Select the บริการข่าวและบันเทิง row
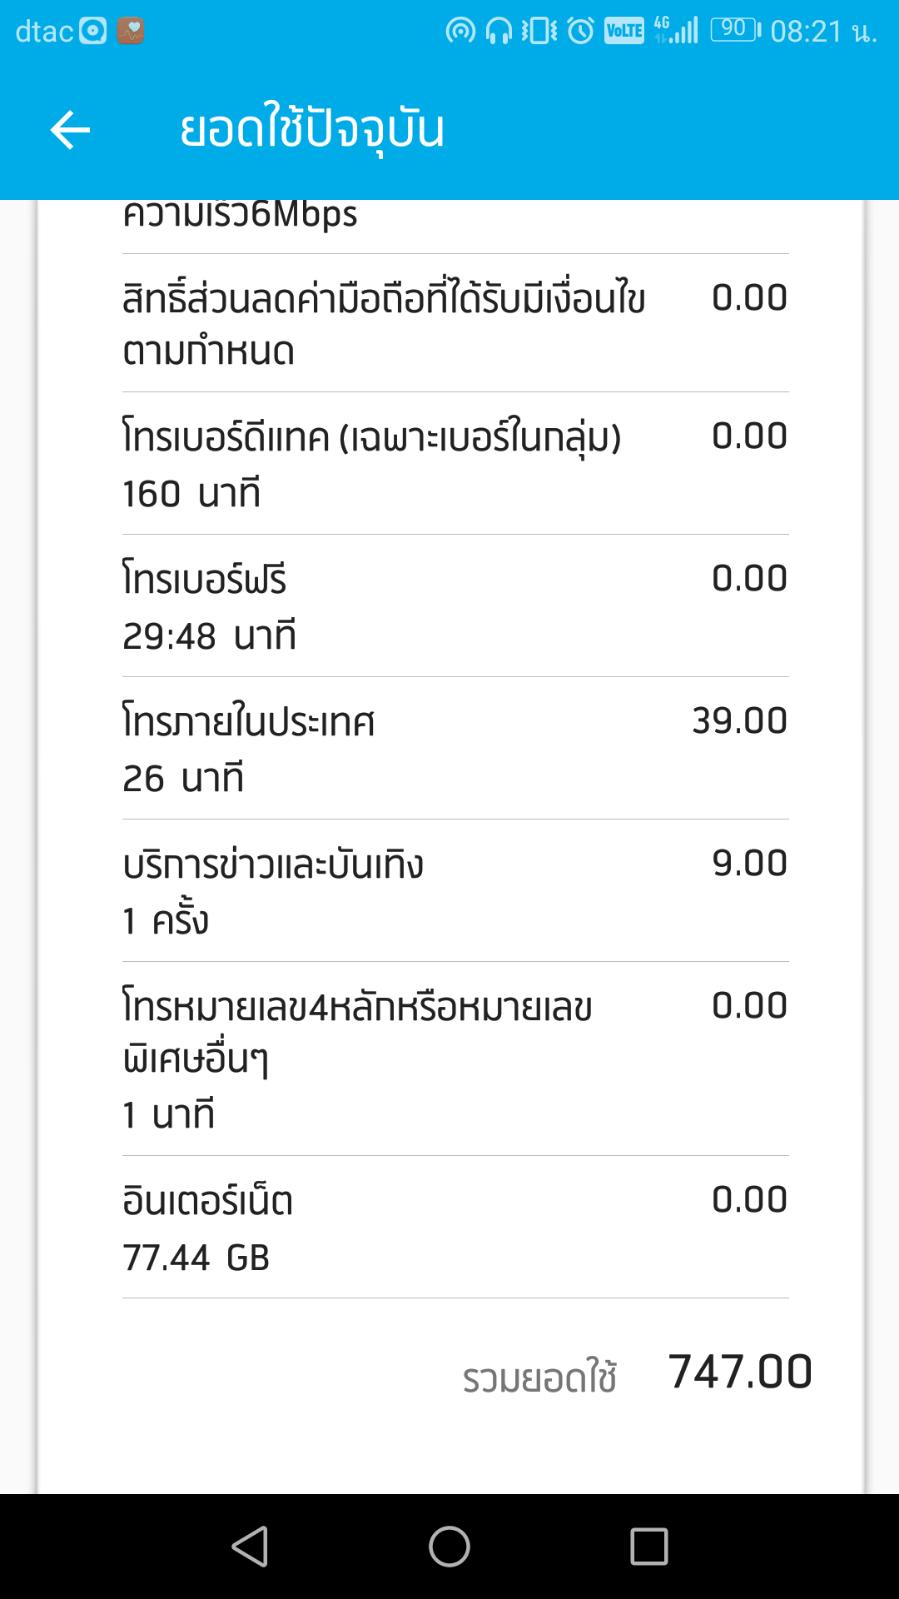 [455, 890]
